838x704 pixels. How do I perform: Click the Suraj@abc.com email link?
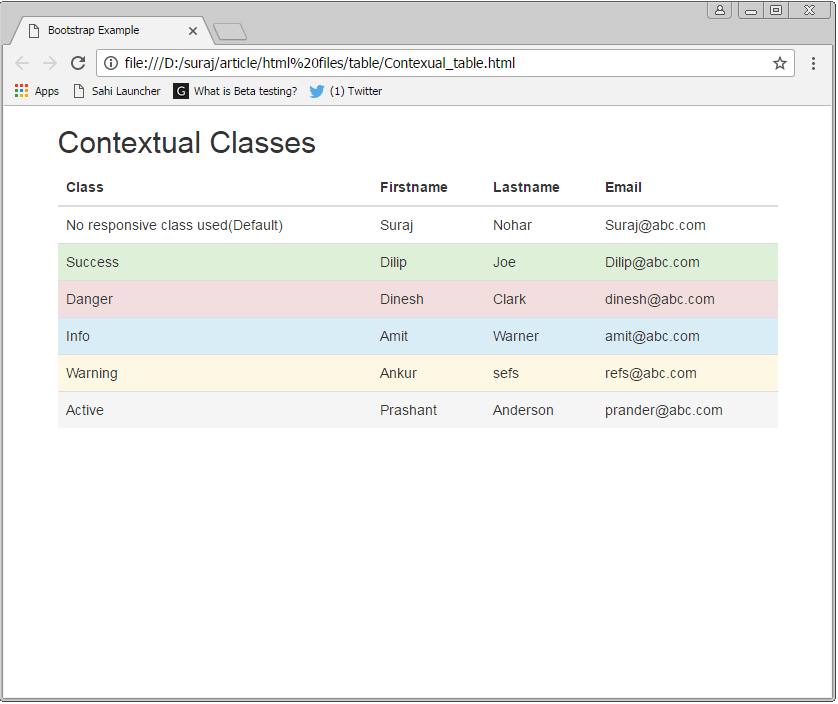point(655,225)
